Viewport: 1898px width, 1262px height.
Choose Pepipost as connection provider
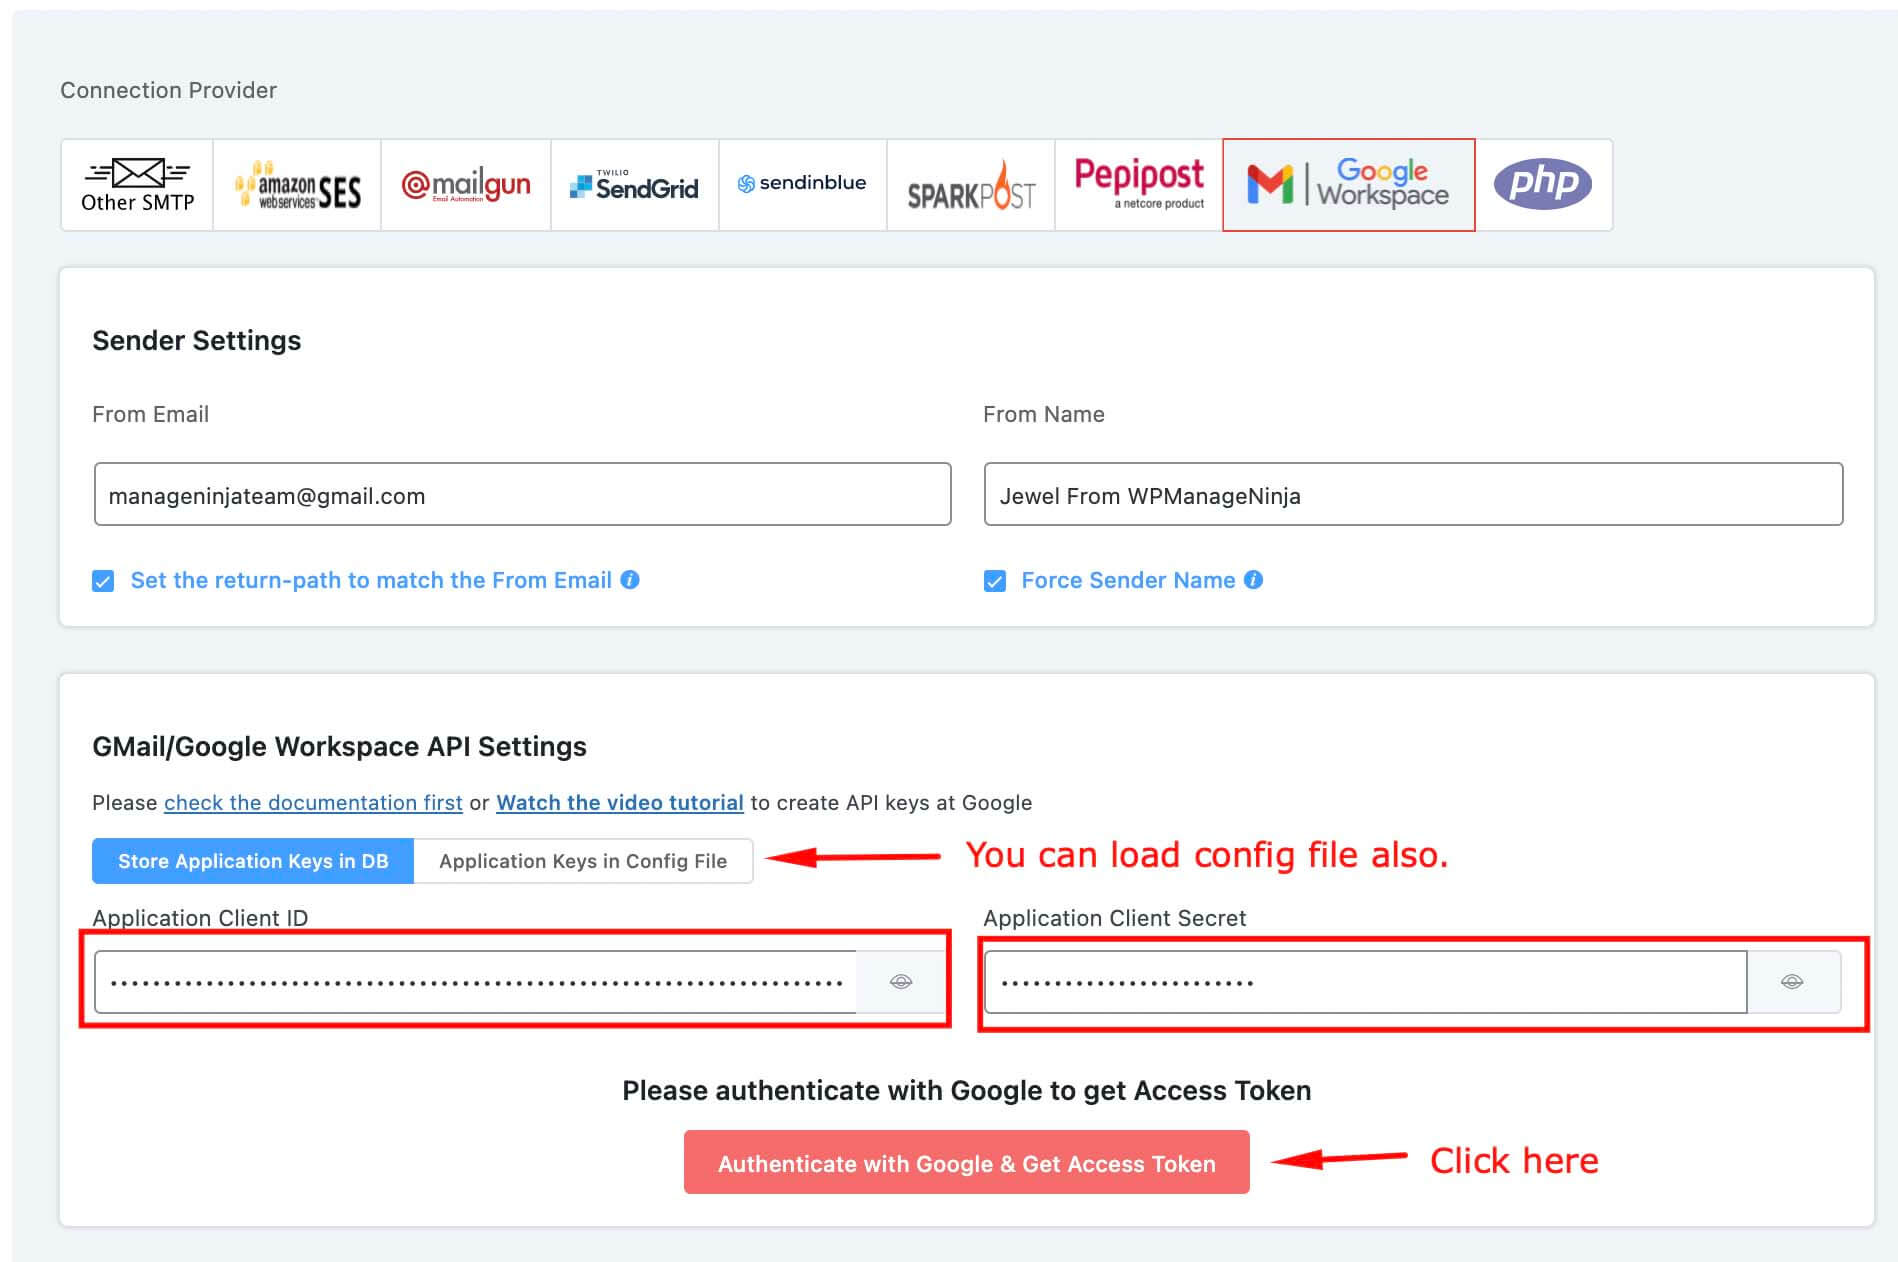(1139, 184)
